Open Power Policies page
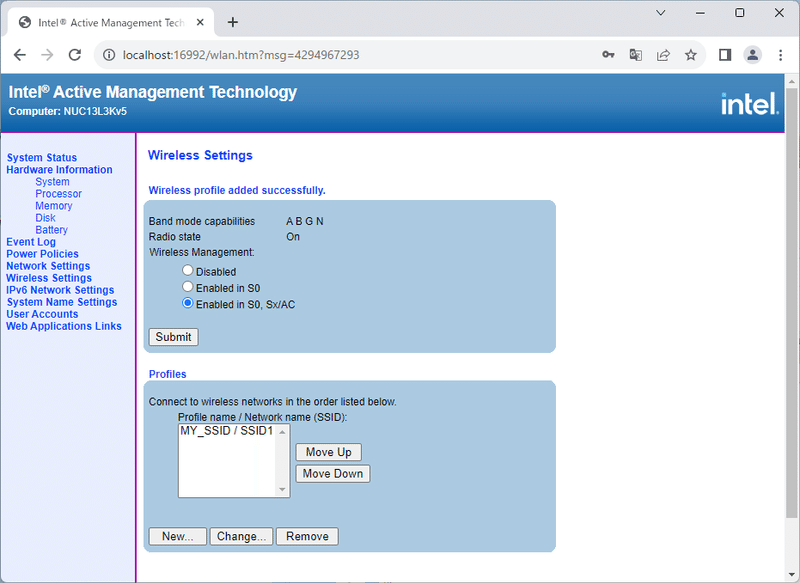Image resolution: width=800 pixels, height=583 pixels. tap(42, 254)
